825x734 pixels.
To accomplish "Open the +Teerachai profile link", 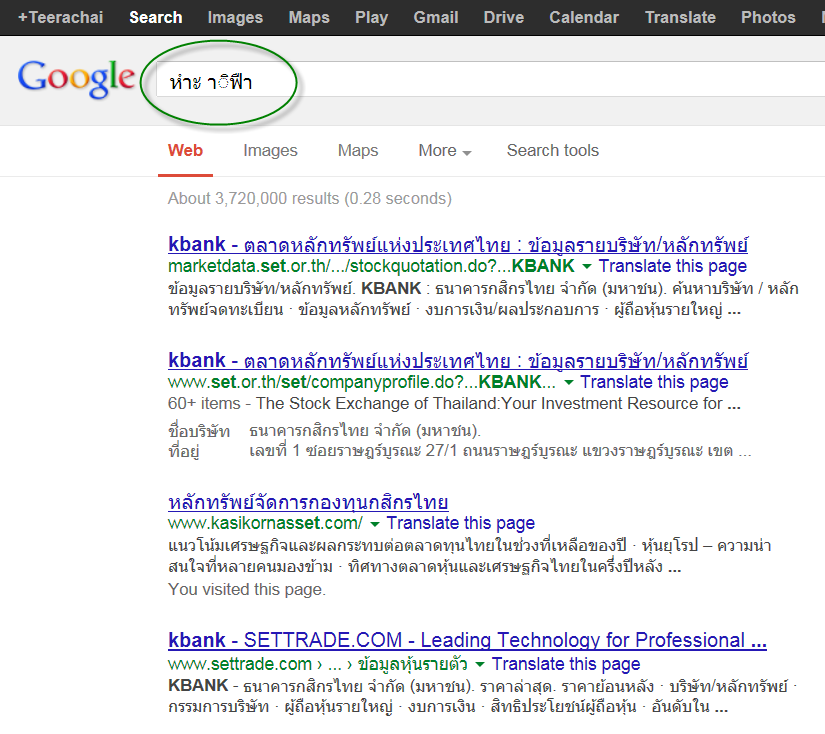I will (61, 17).
